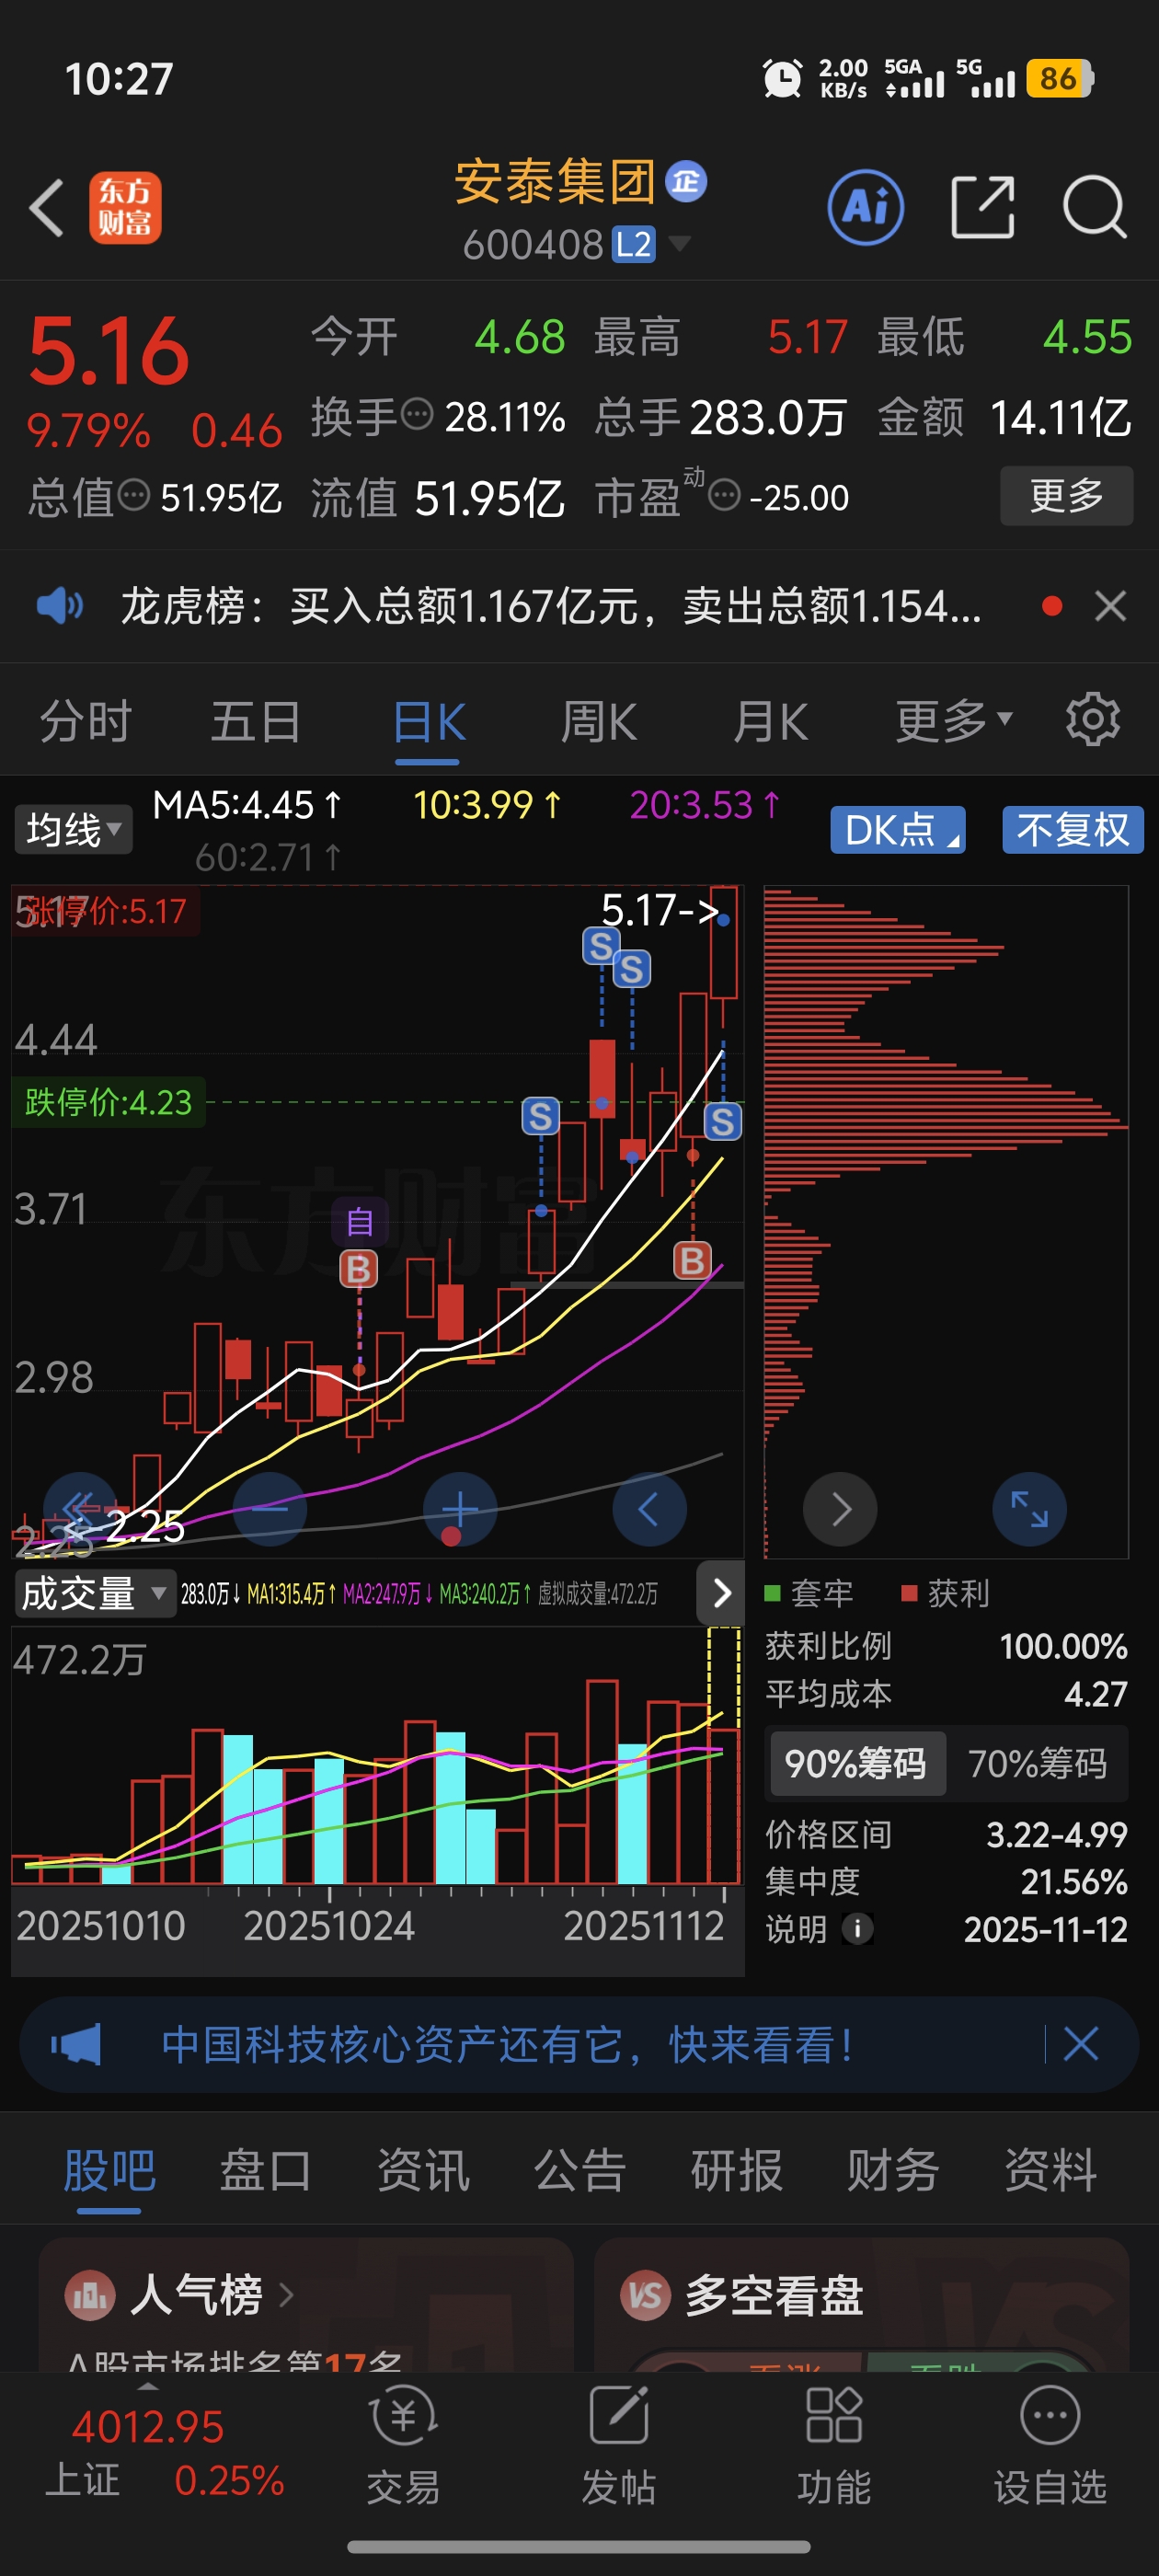Tap the eye icon beside 换手
This screenshot has height=2576, width=1159.
tap(416, 412)
